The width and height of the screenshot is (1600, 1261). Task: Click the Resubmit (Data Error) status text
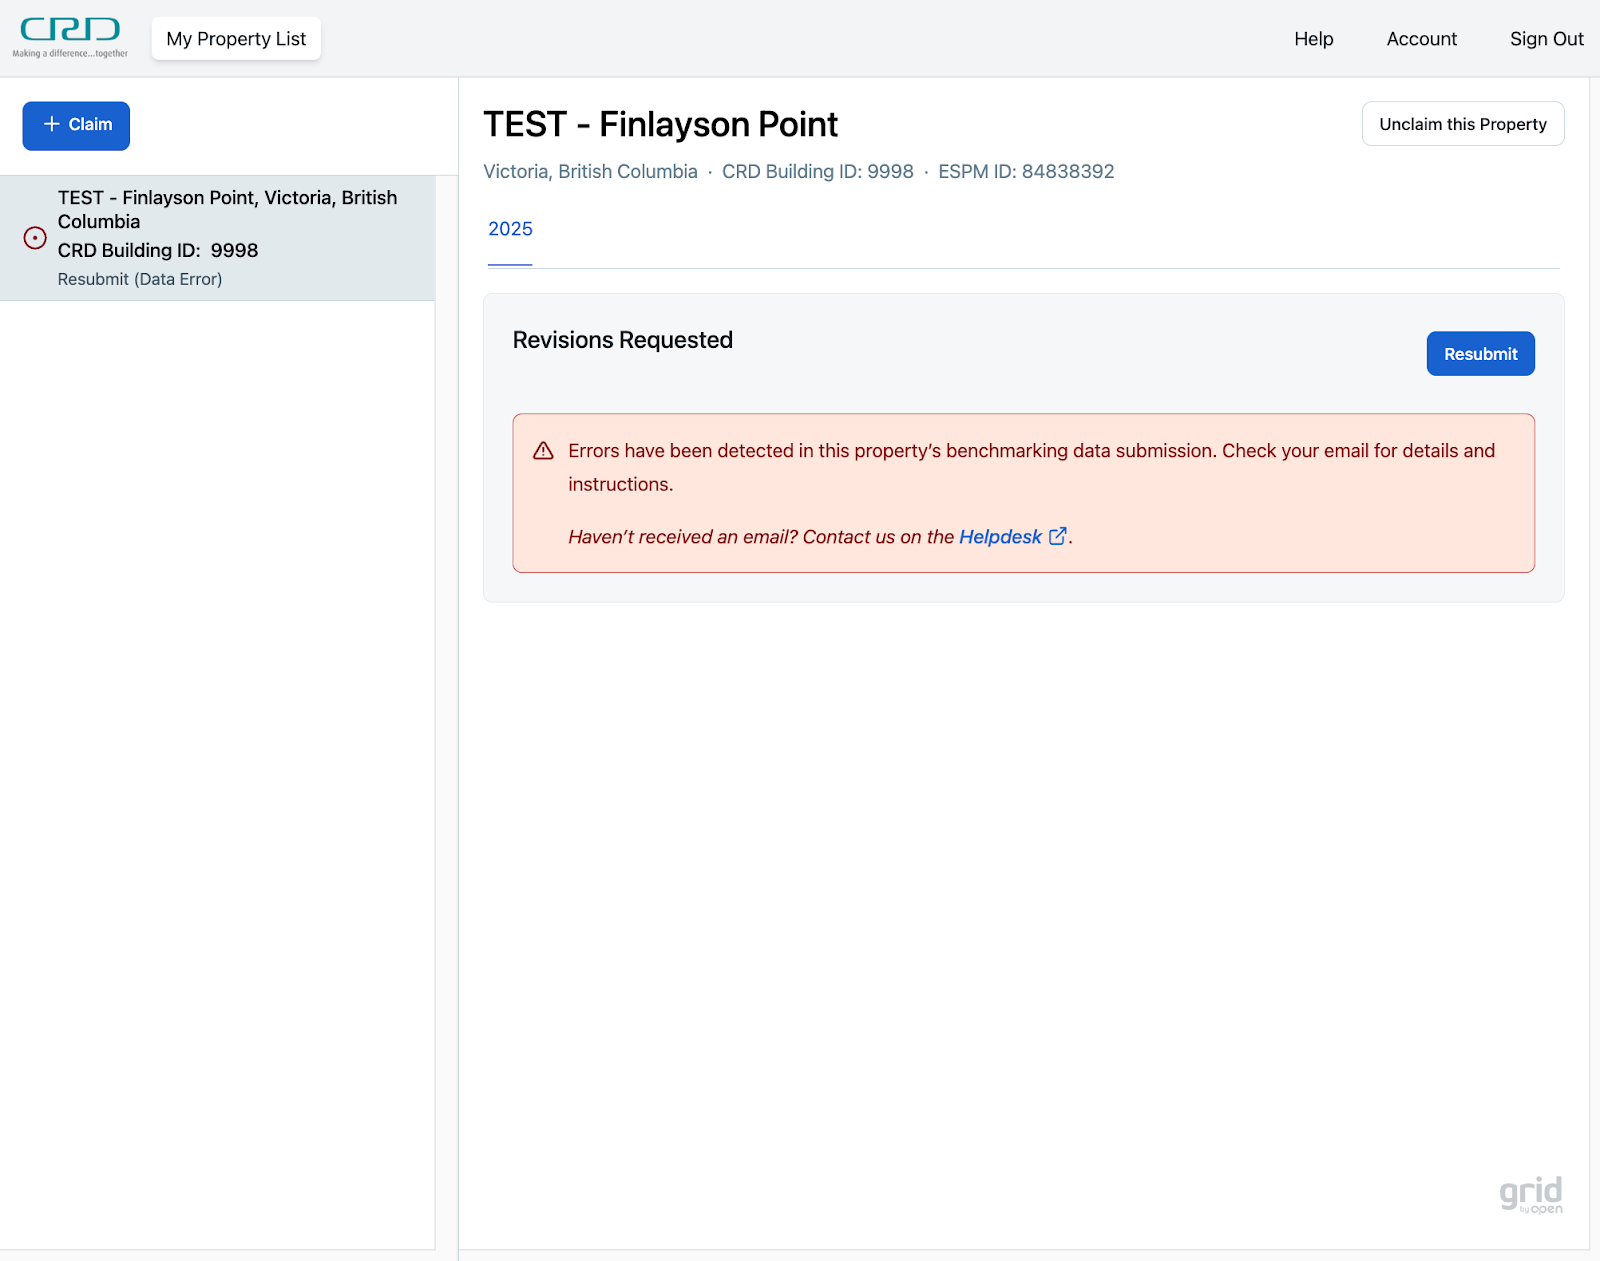(x=140, y=279)
